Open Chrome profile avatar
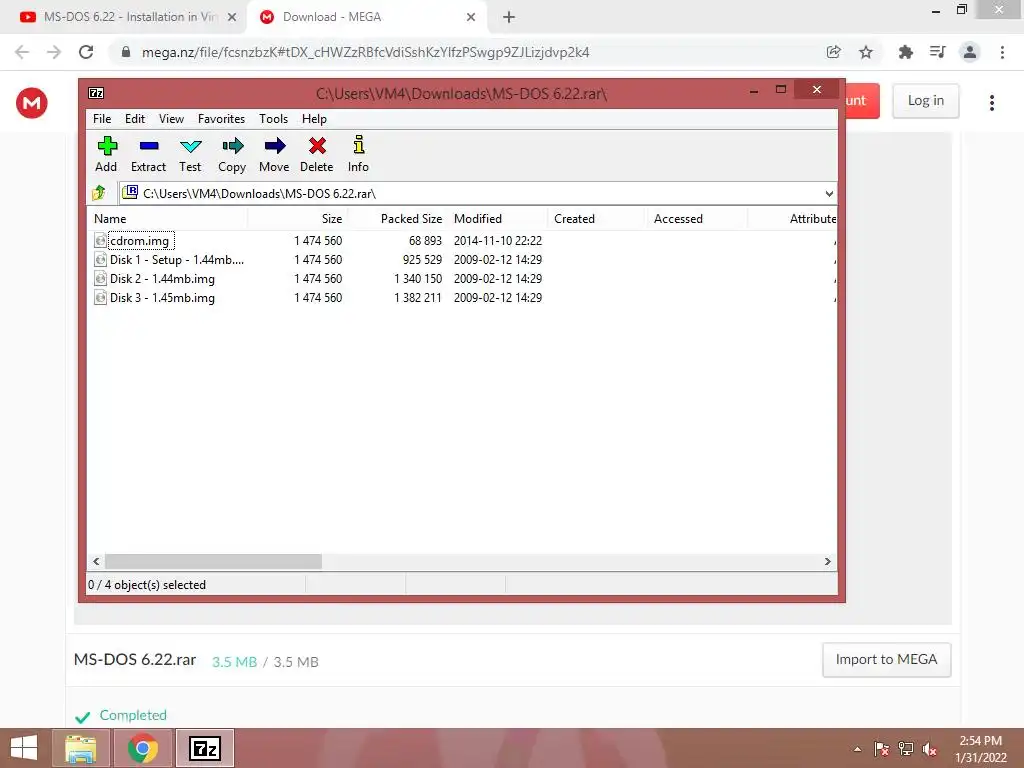Screen dimensions: 1024x768 (x=970, y=52)
